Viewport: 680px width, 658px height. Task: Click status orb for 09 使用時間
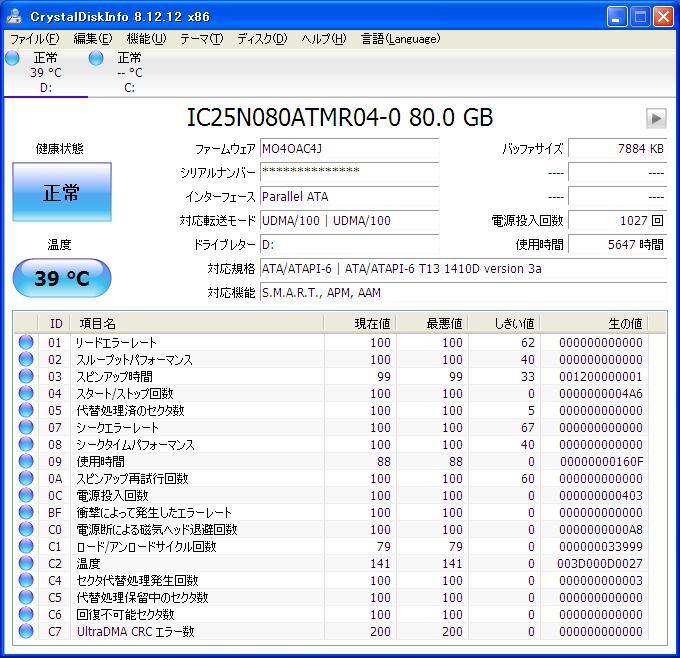[x=26, y=462]
